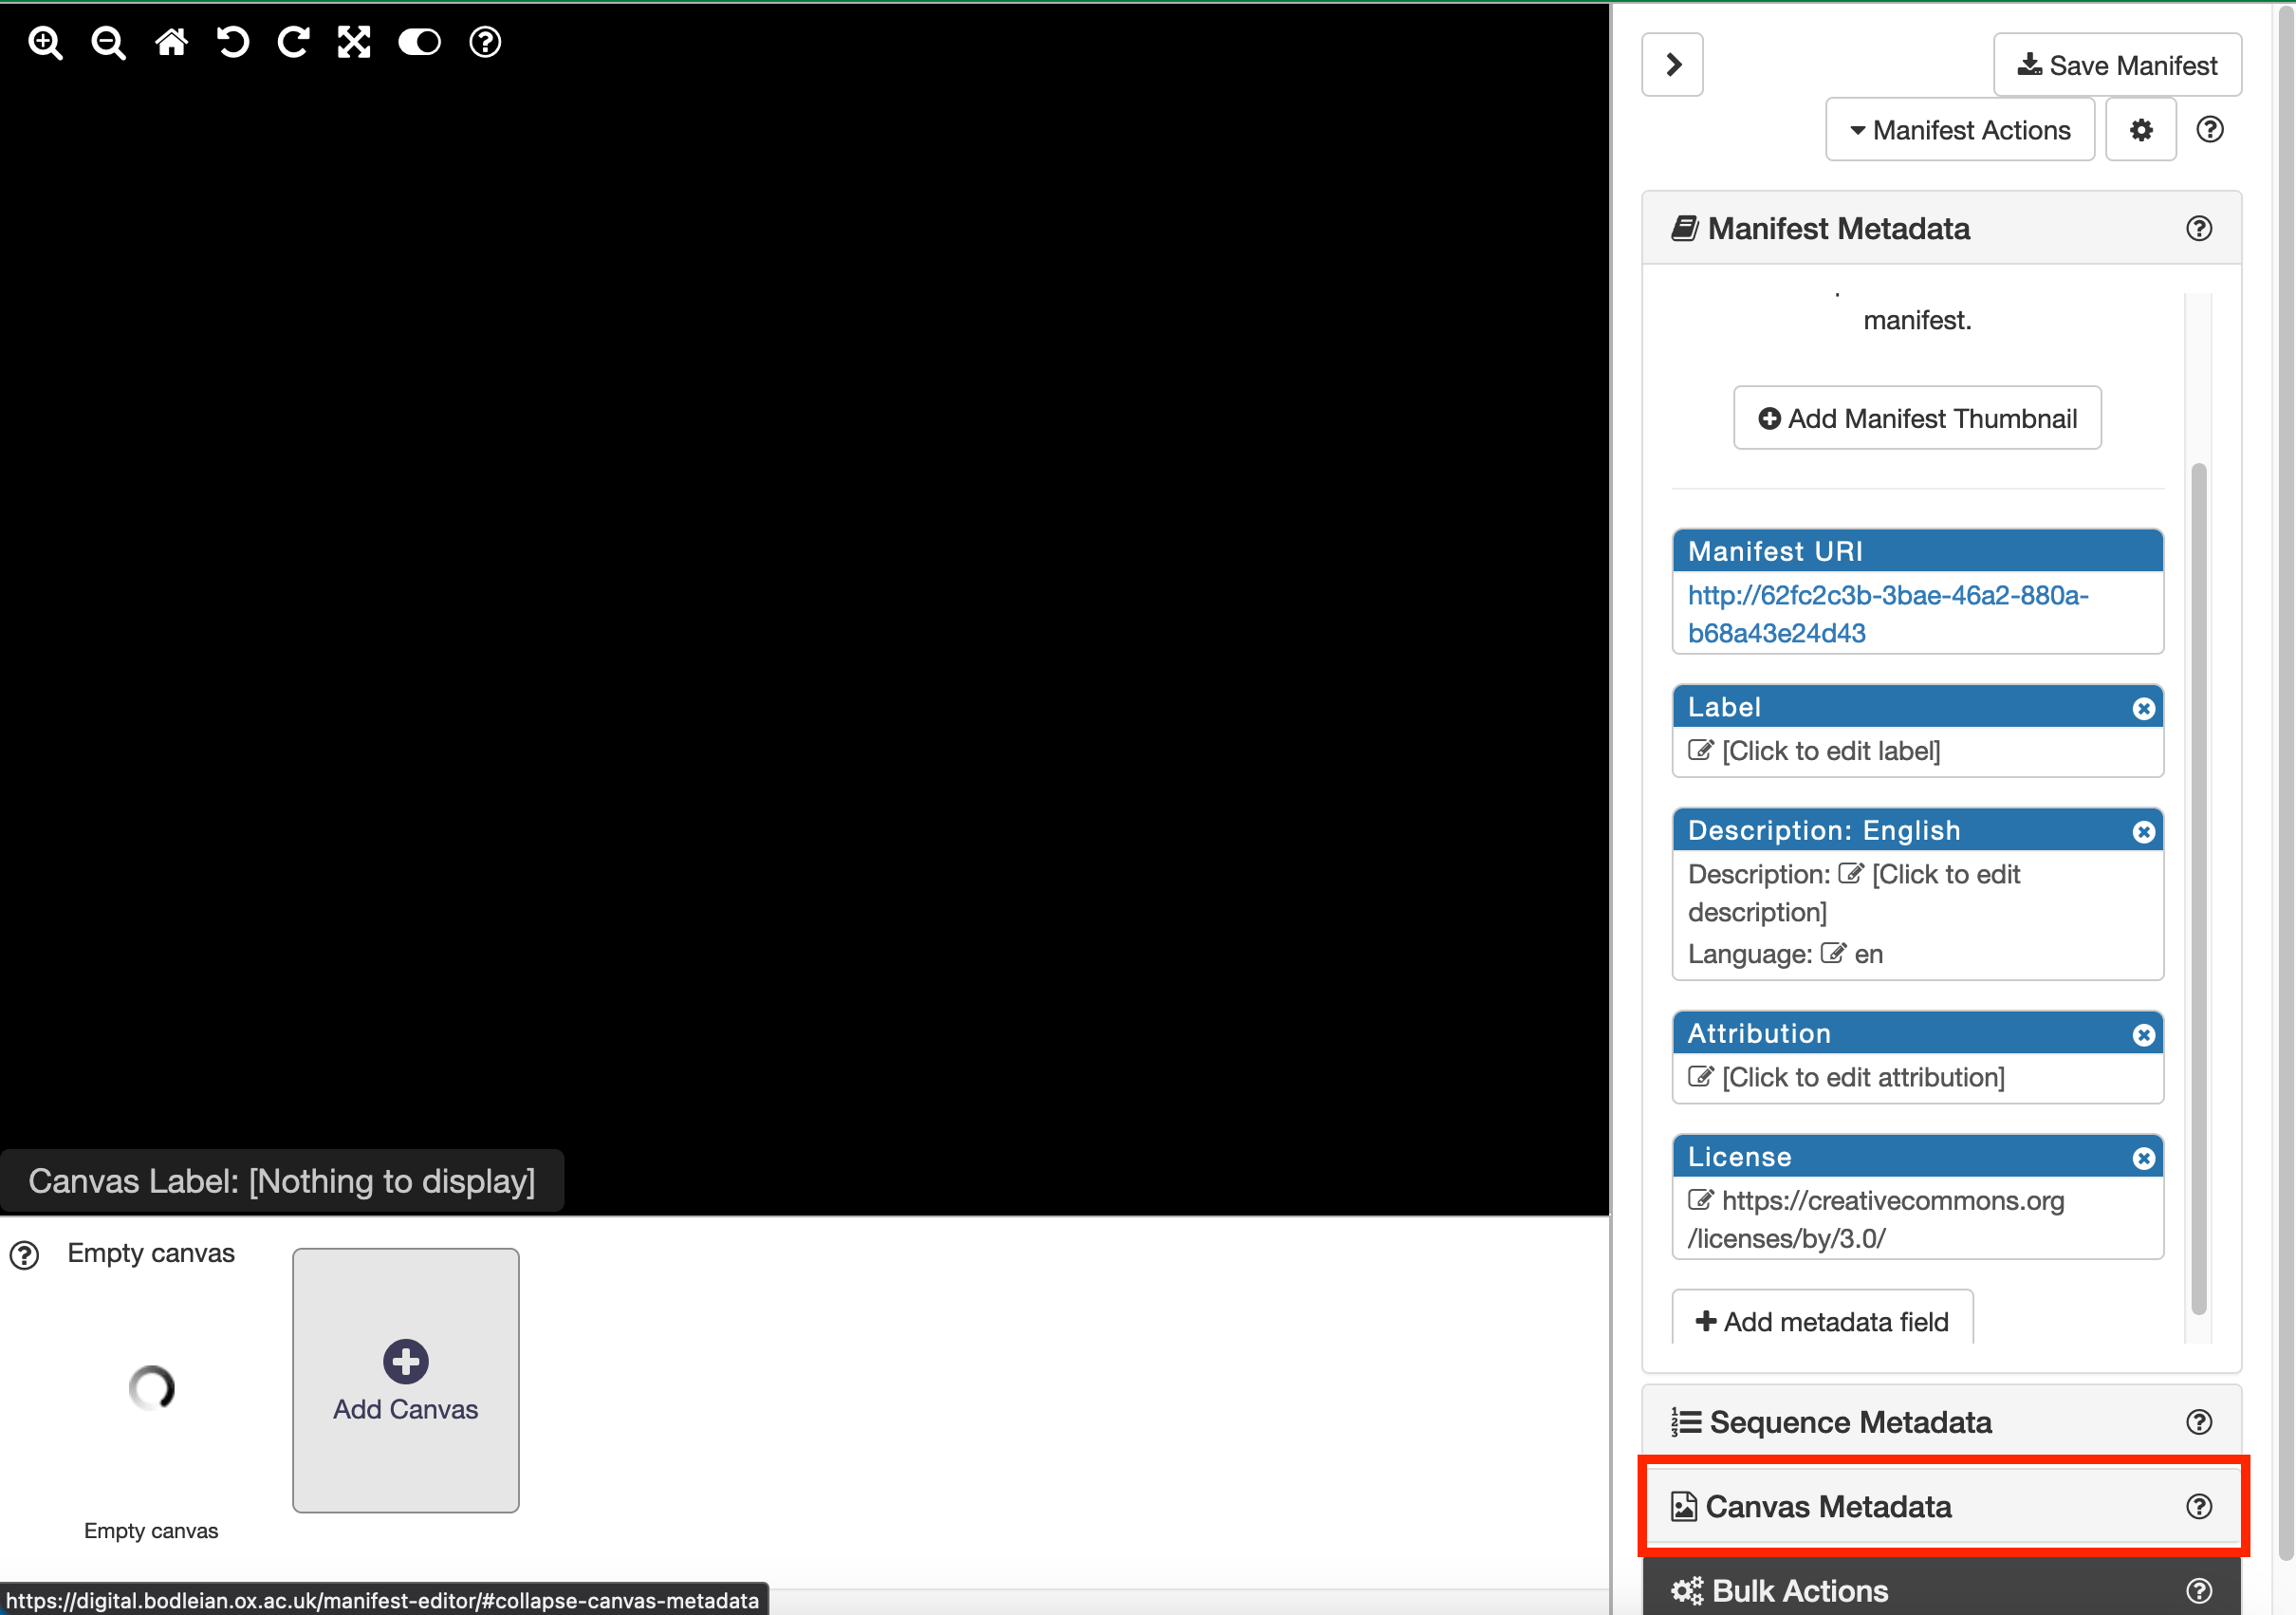Collapse the Manifest Metadata panel header
Image resolution: width=2296 pixels, height=1615 pixels.
tap(1941, 228)
